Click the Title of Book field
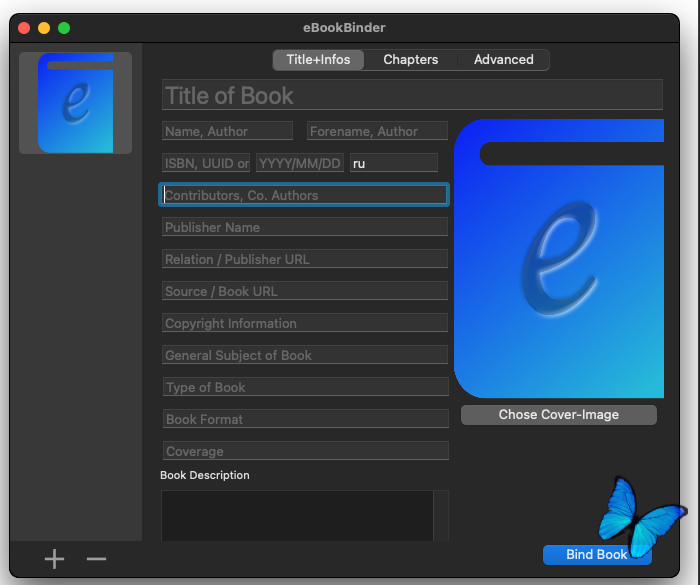The height and width of the screenshot is (585, 700). (412, 95)
